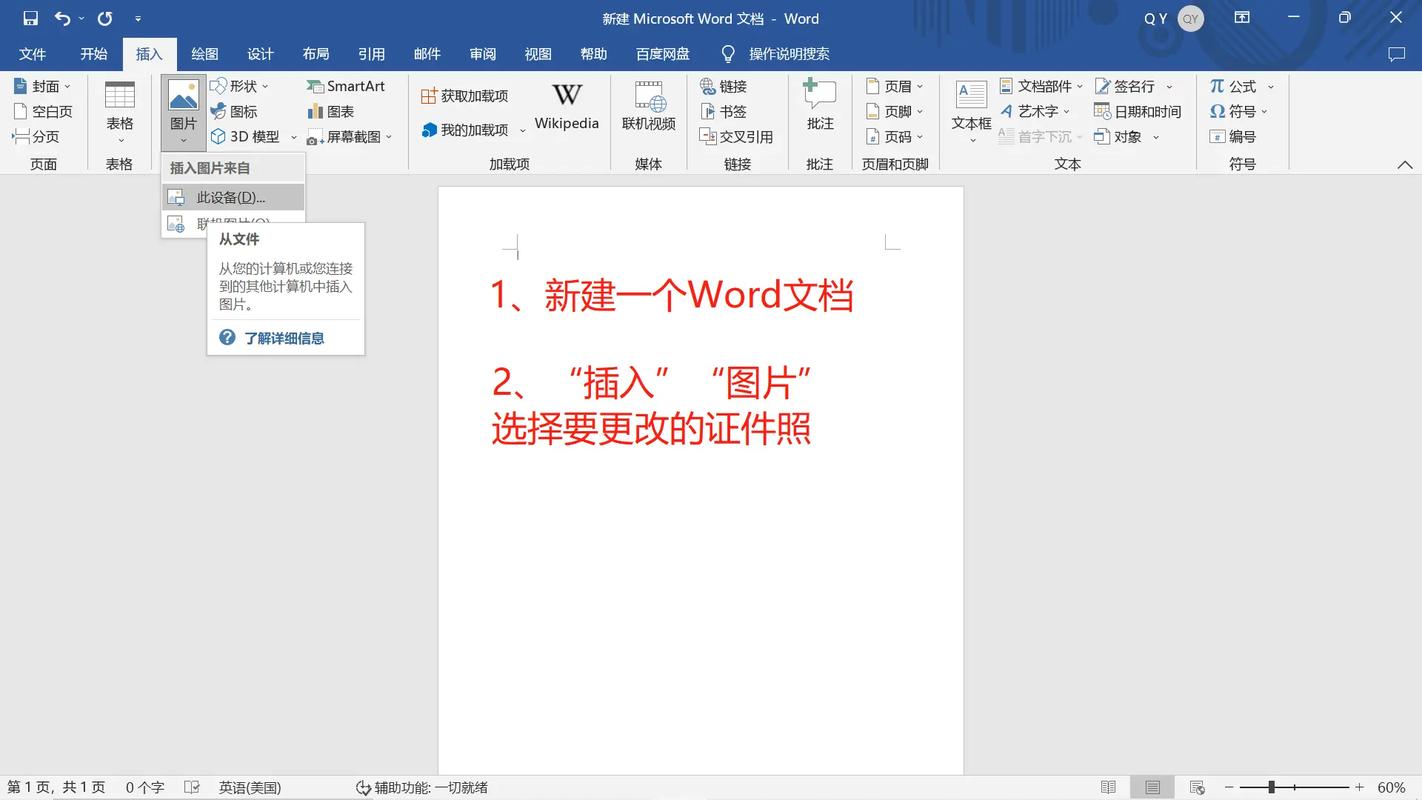The width and height of the screenshot is (1422, 800).
Task: Insert a 公式 equation
Action: pyautogui.click(x=1242, y=87)
